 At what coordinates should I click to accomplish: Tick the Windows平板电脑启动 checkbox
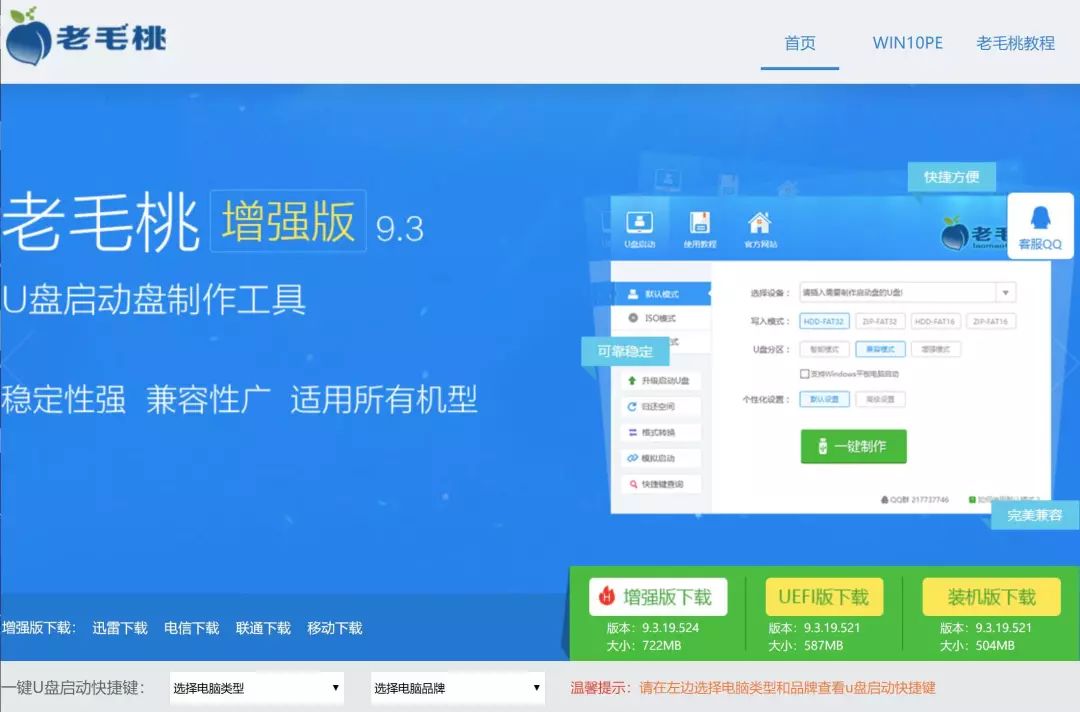coord(804,374)
